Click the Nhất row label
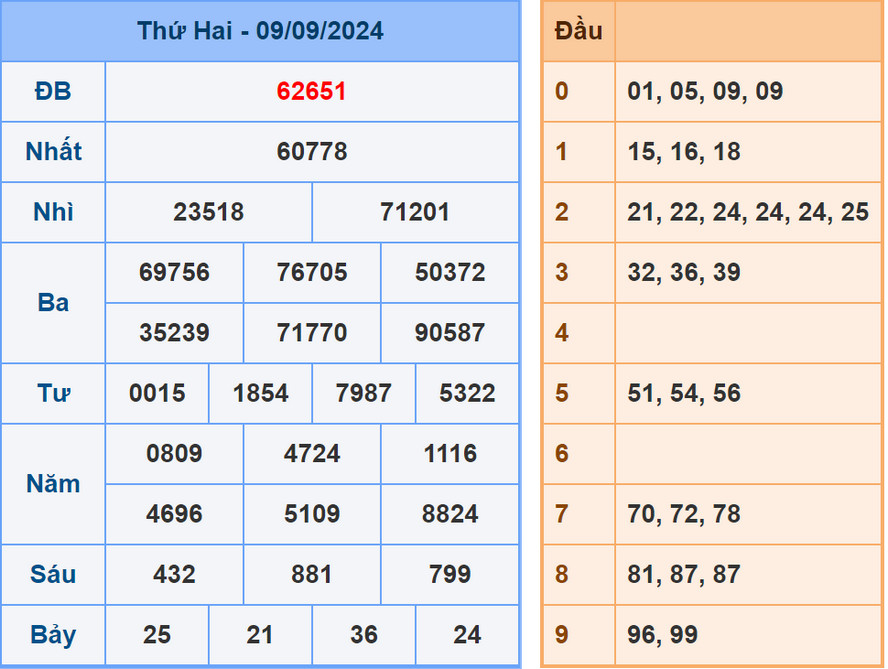The image size is (888, 669). tap(53, 152)
